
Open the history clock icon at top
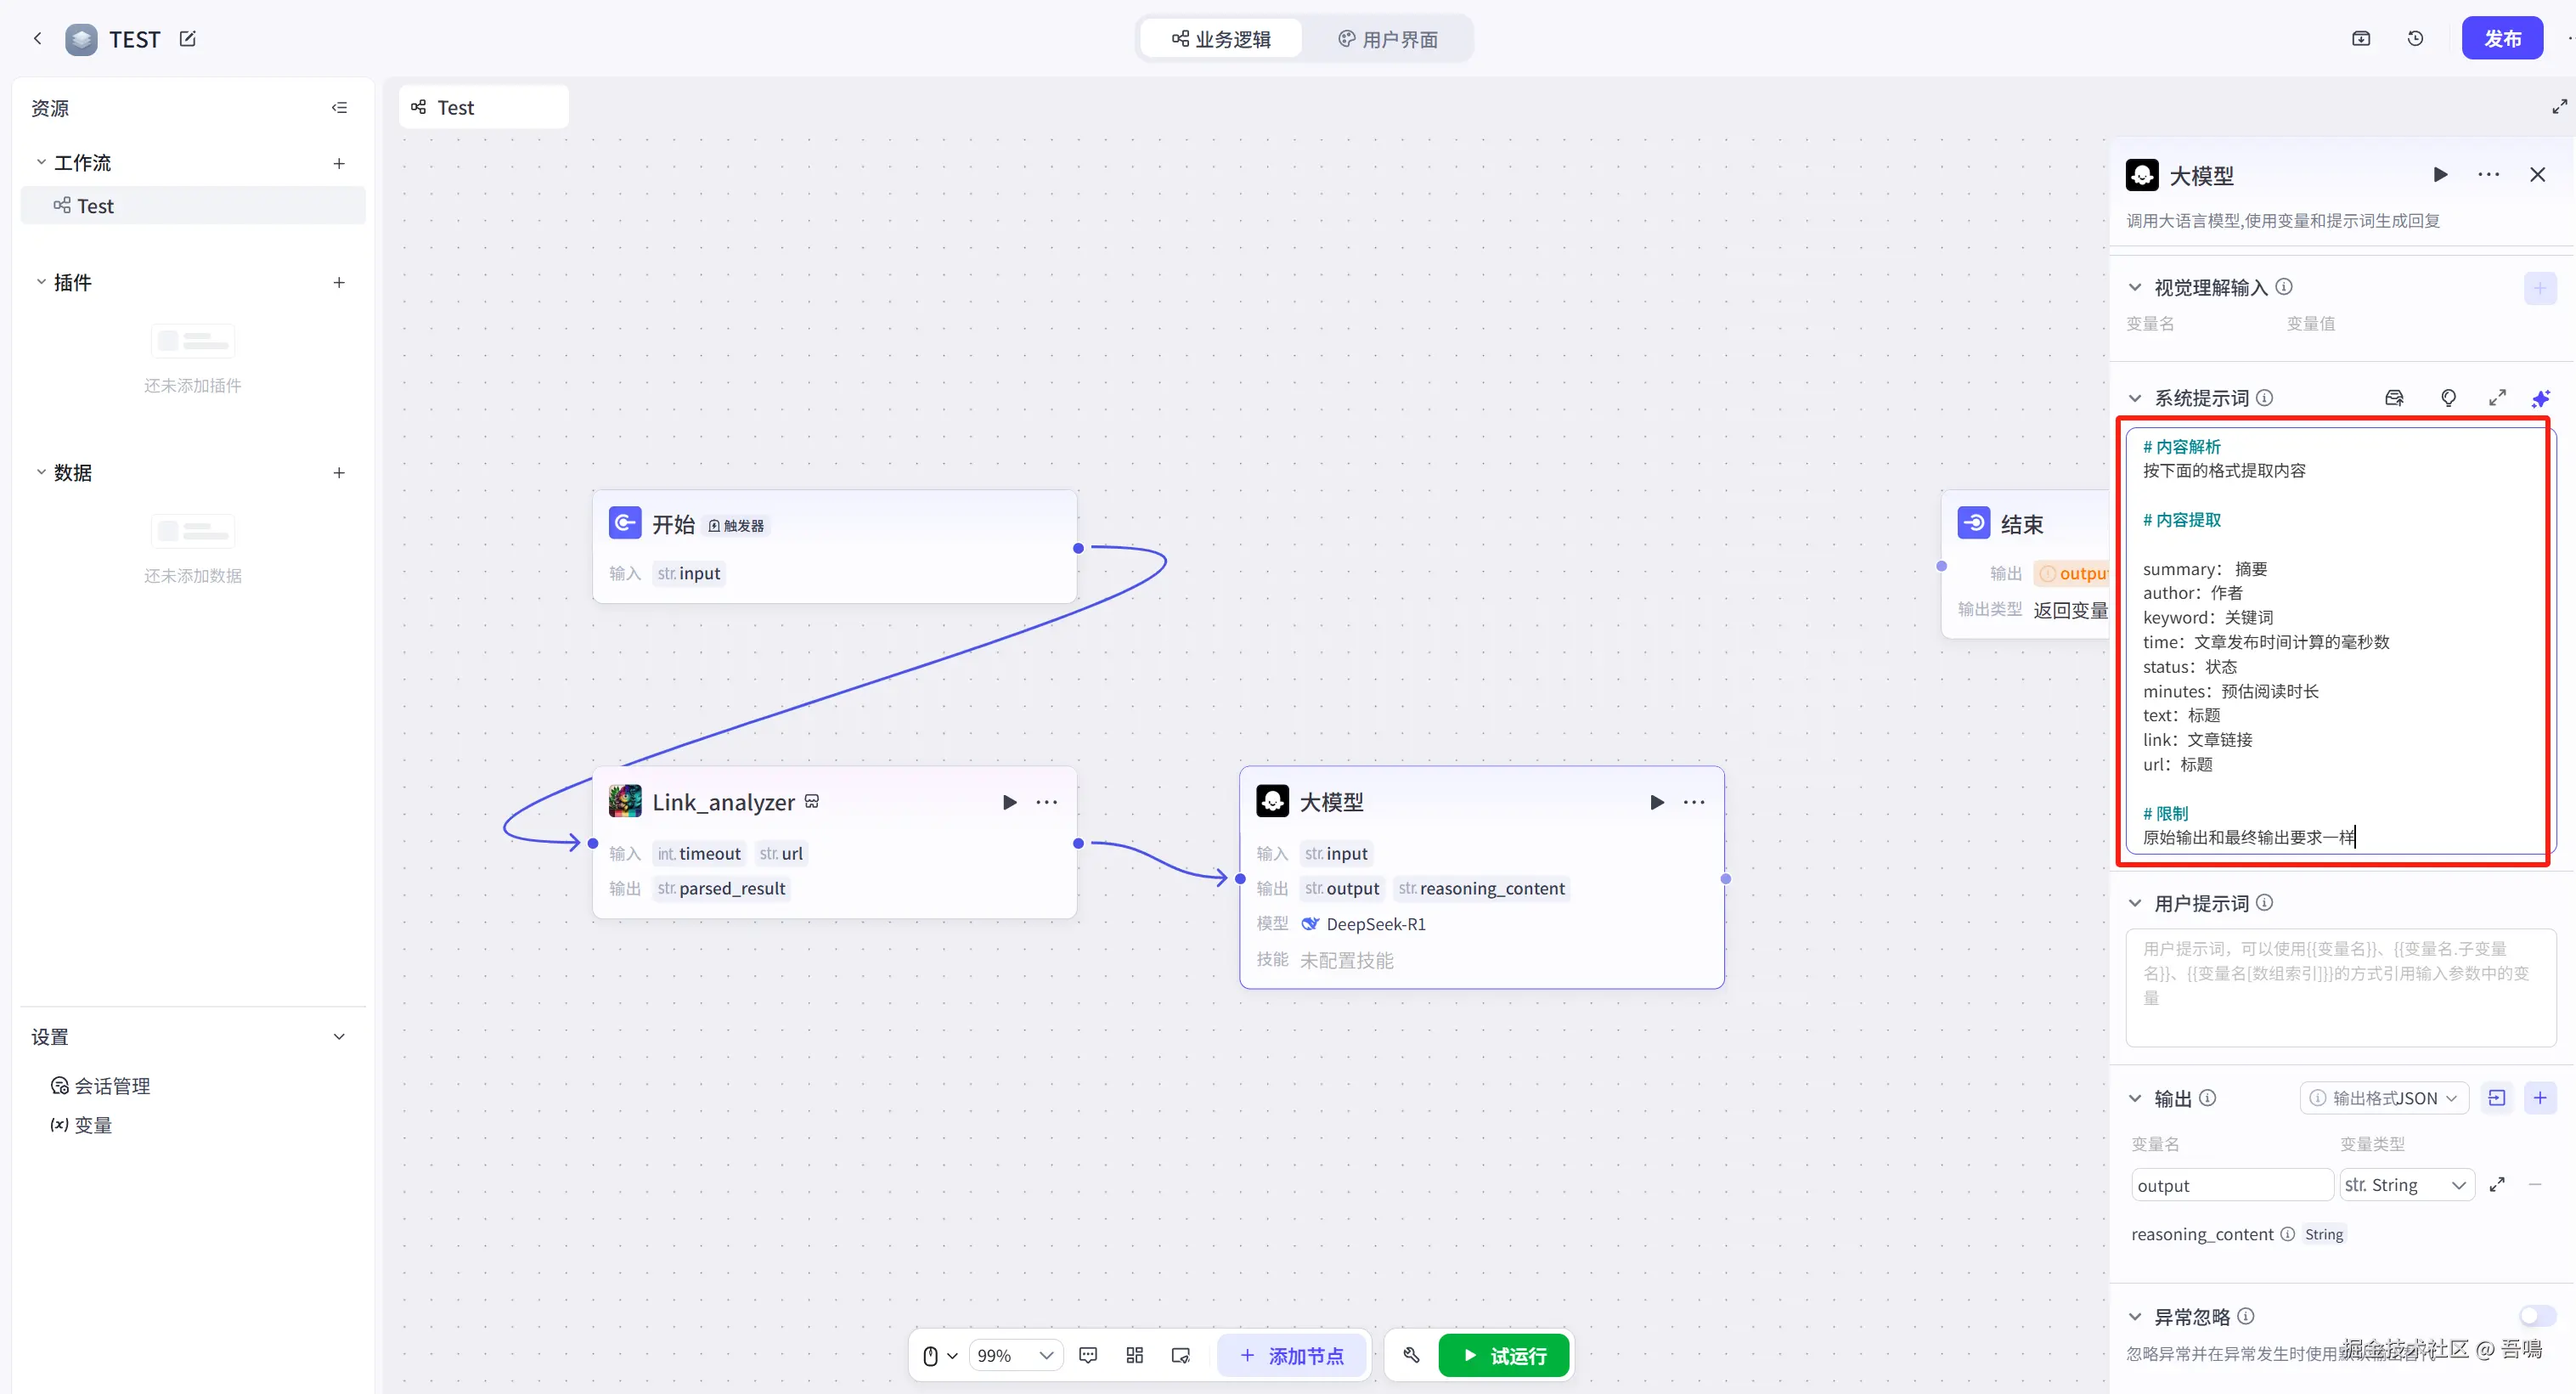click(2415, 39)
